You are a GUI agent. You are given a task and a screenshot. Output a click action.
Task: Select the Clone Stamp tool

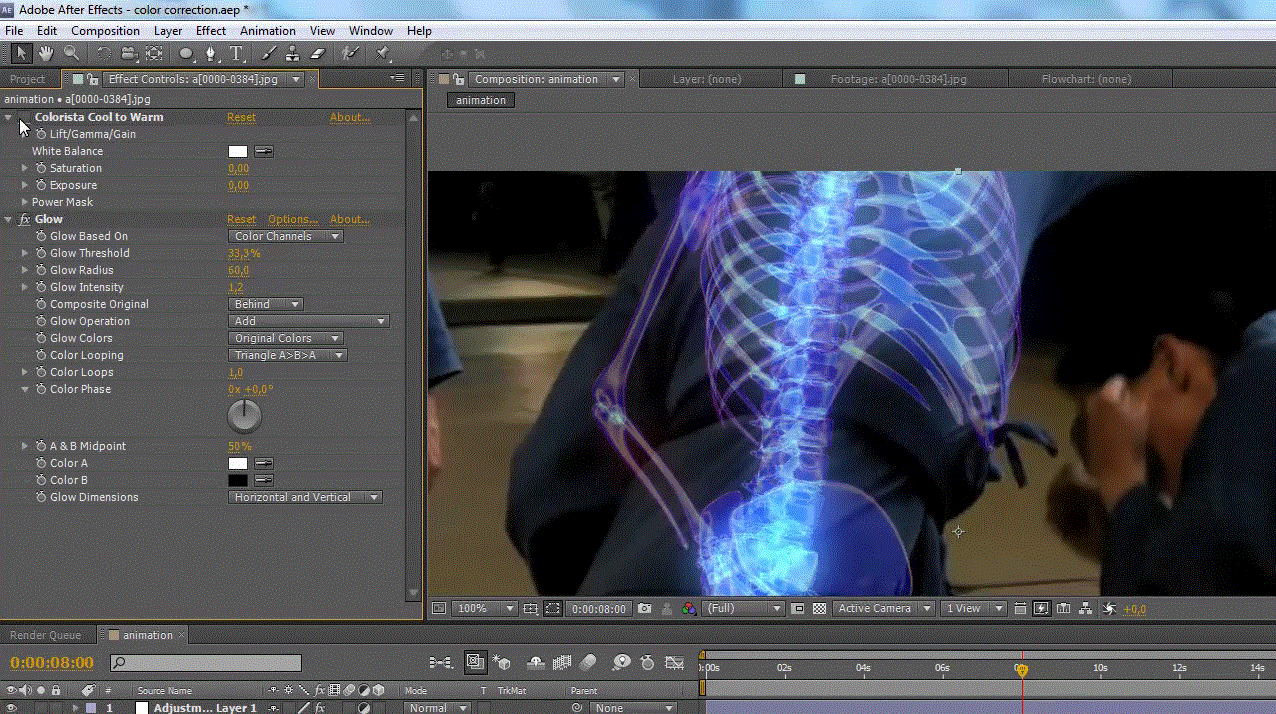(x=292, y=53)
